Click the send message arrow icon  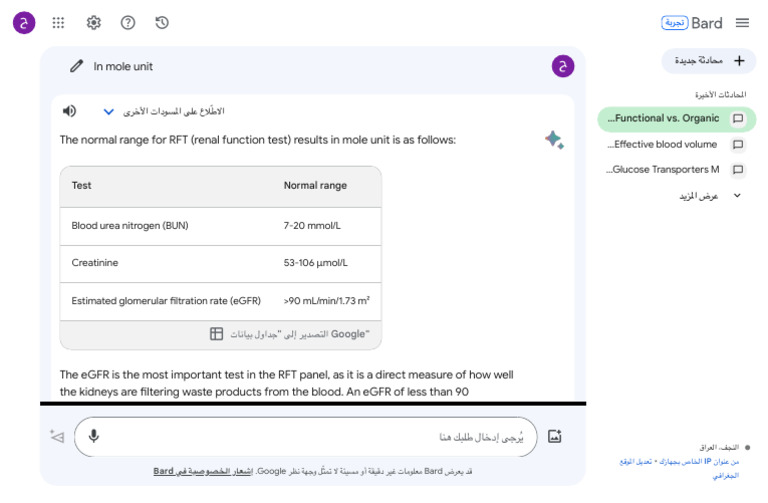(x=57, y=436)
